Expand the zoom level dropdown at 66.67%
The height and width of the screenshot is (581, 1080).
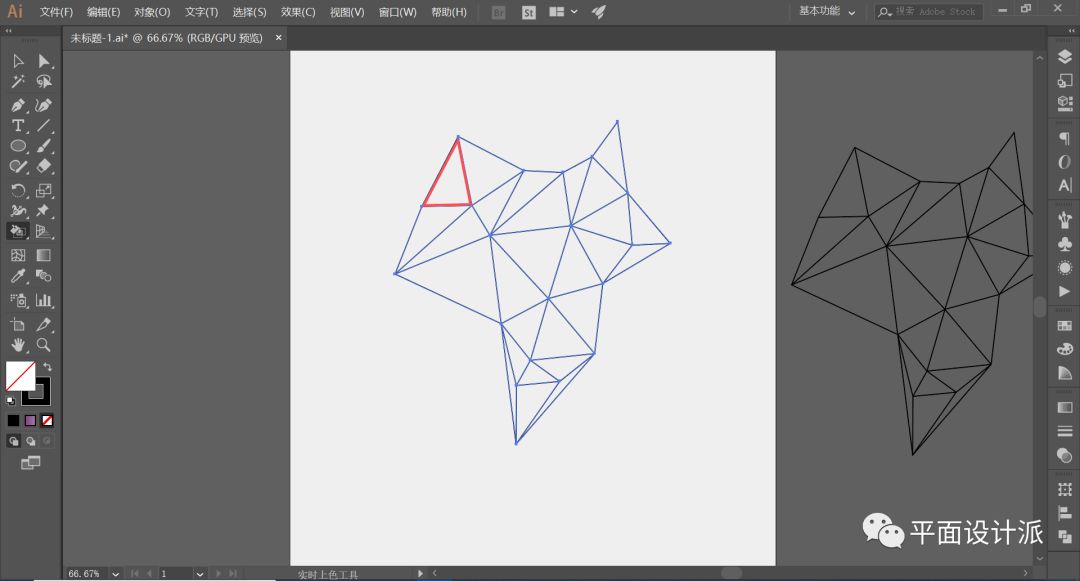(115, 574)
